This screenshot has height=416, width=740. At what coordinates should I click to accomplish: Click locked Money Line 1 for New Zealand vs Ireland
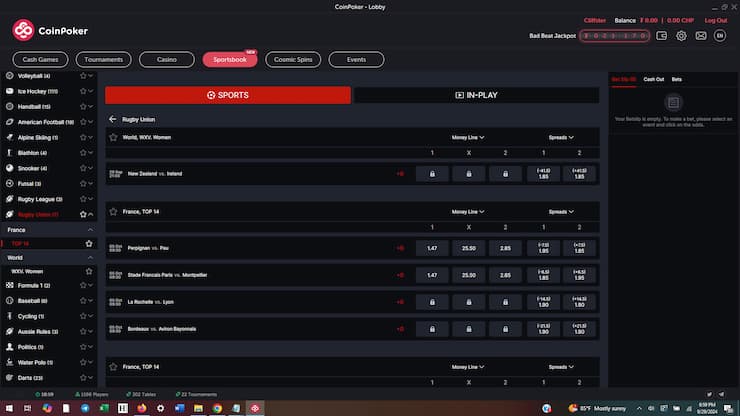pyautogui.click(x=432, y=174)
